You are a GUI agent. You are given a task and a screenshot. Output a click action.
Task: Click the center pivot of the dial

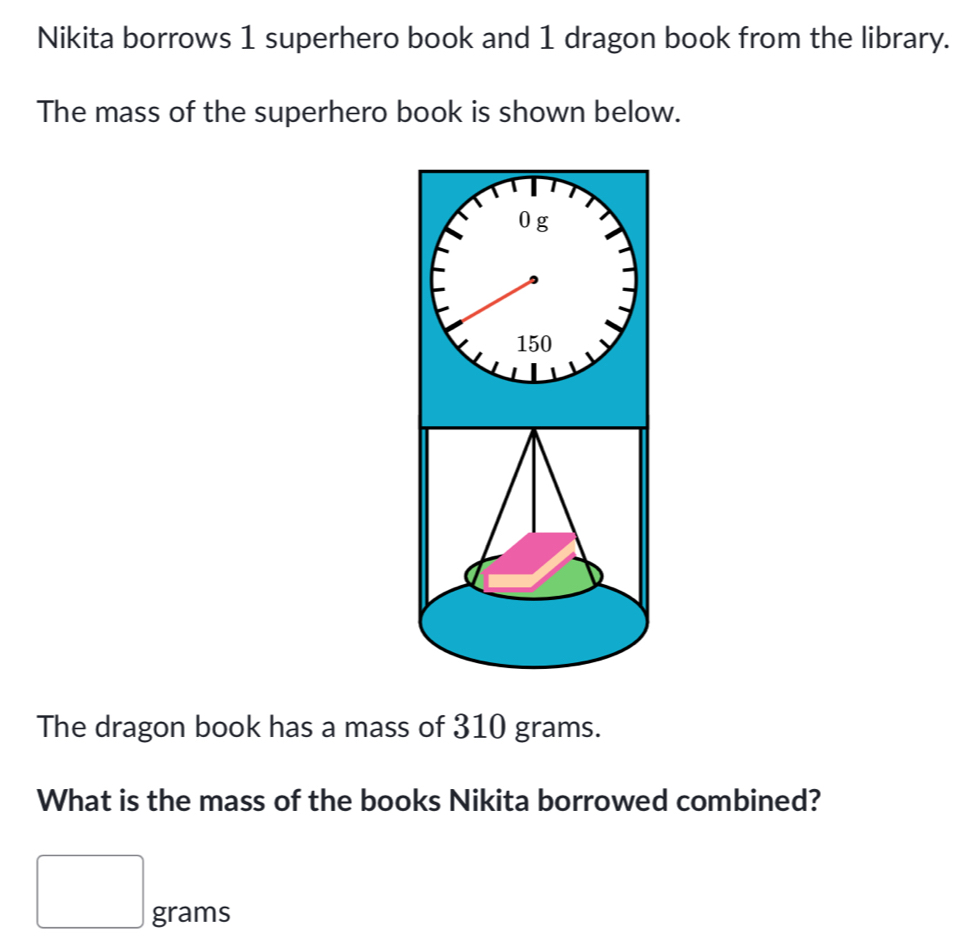pyautogui.click(x=534, y=281)
